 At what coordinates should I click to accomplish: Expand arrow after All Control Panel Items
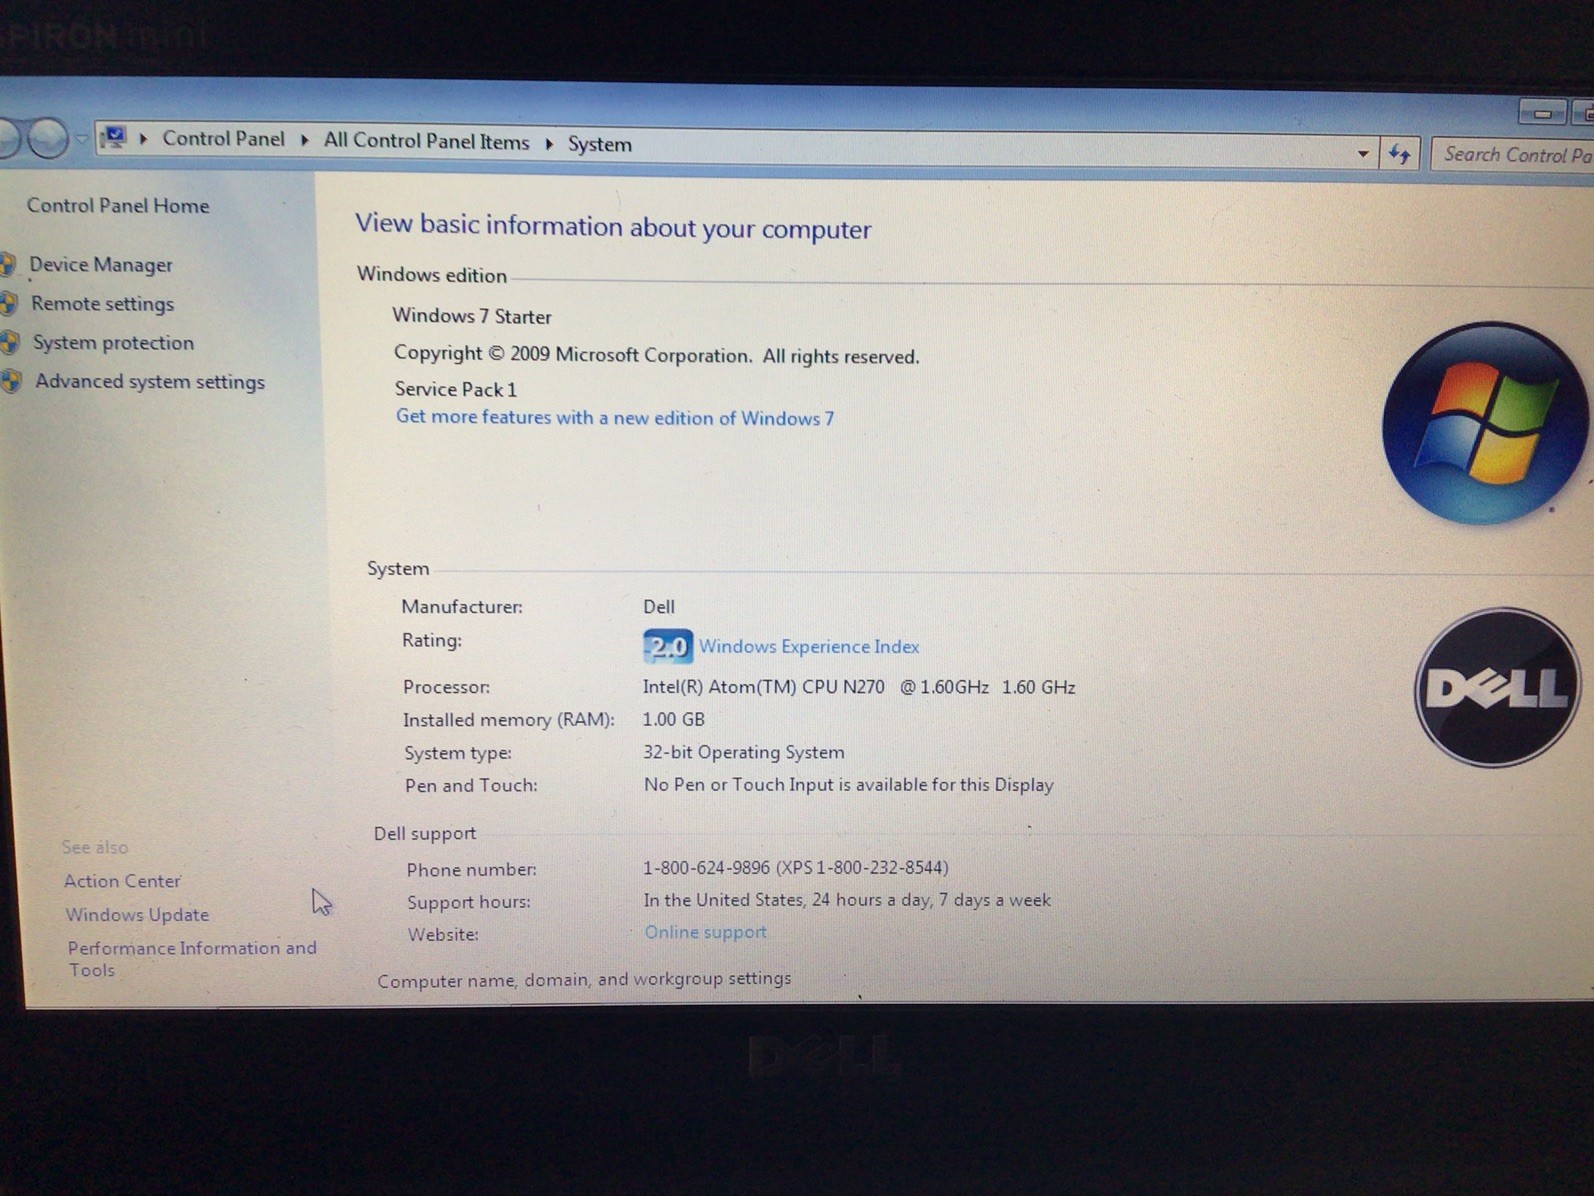tap(549, 144)
